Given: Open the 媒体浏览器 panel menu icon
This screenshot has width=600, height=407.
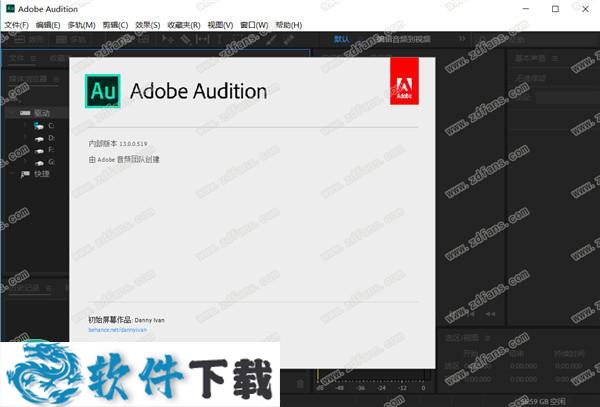Looking at the screenshot, I should point(56,79).
